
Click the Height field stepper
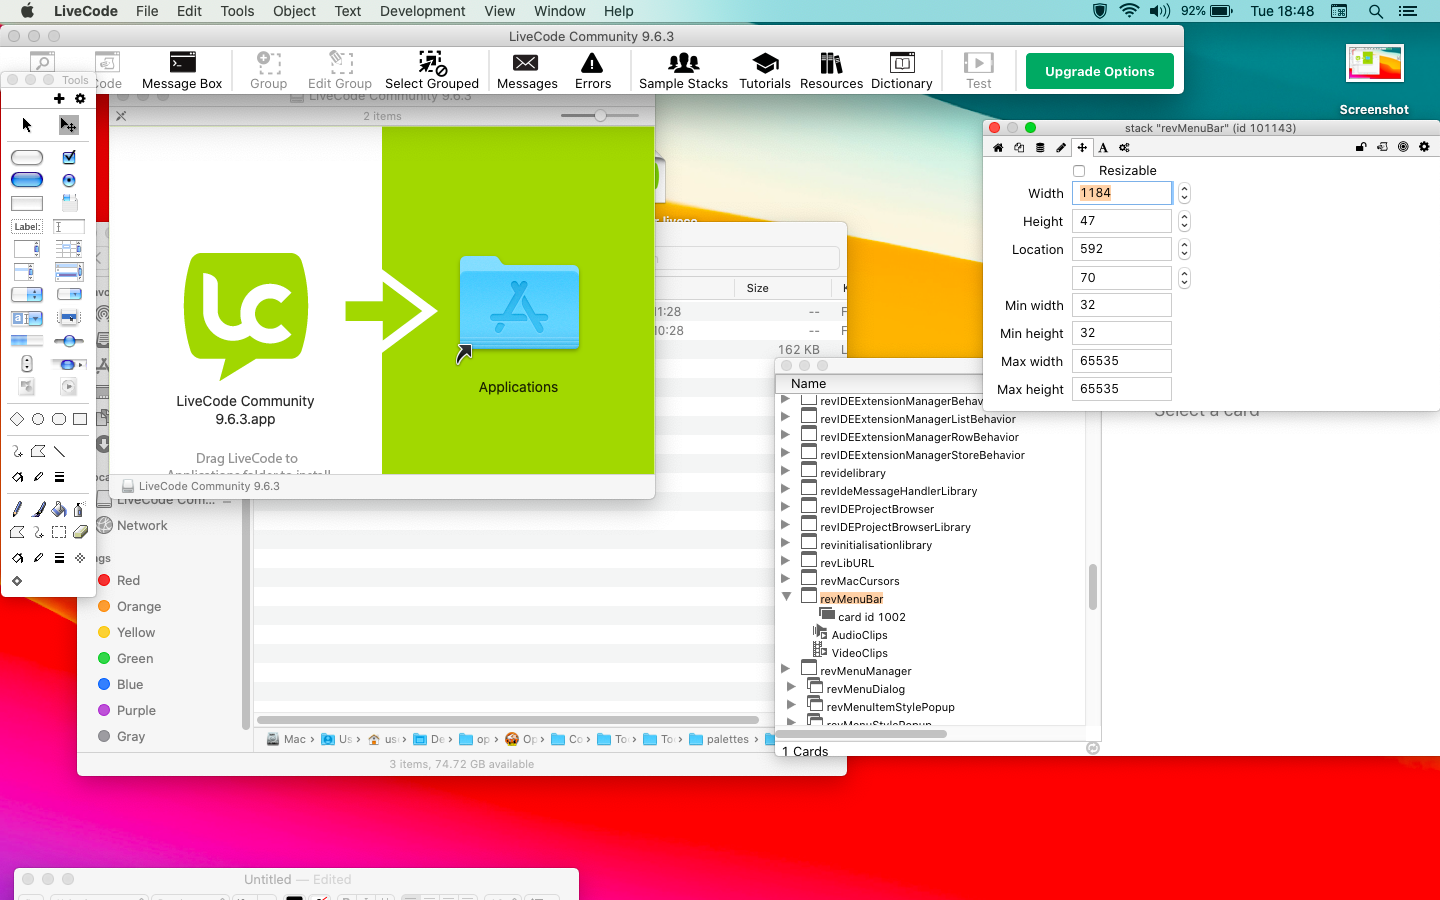(1184, 221)
